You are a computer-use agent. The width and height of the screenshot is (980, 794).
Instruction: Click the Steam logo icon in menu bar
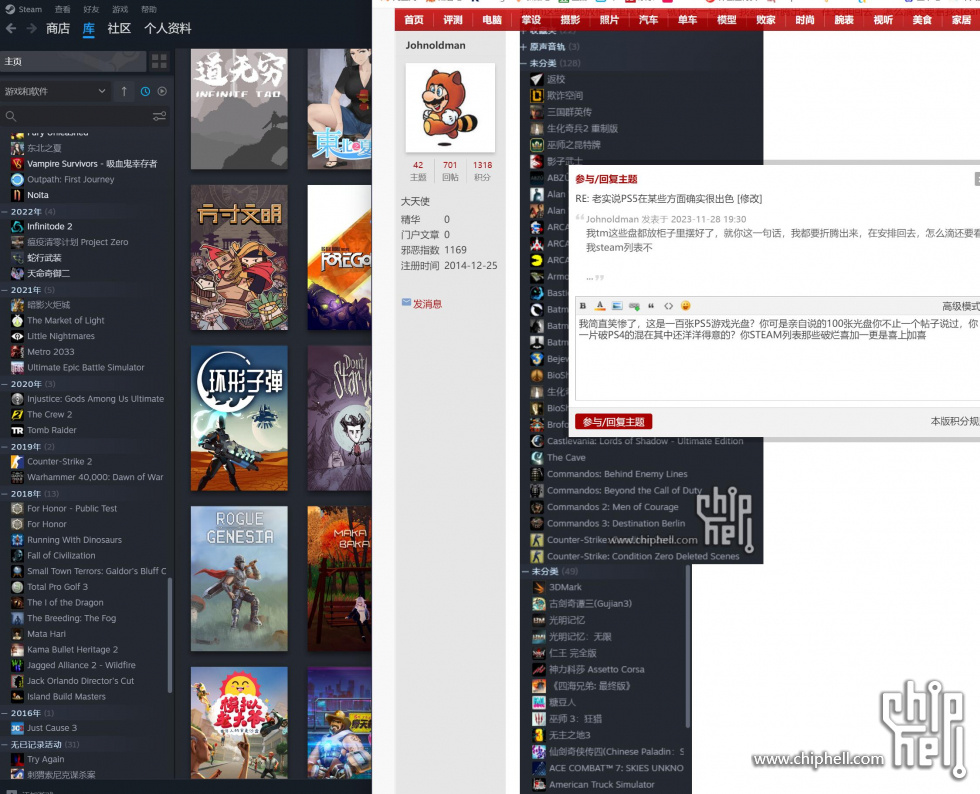(10, 9)
